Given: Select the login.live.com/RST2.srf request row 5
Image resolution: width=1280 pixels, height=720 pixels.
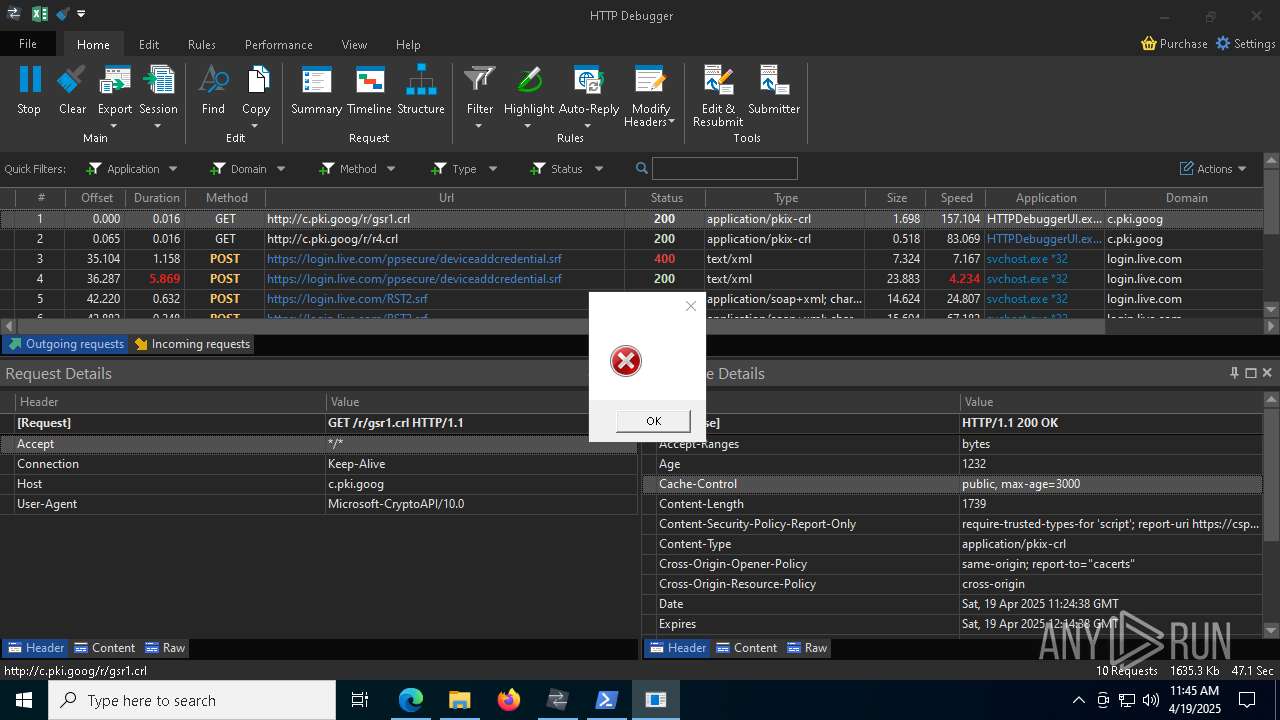Looking at the screenshot, I should [632, 299].
